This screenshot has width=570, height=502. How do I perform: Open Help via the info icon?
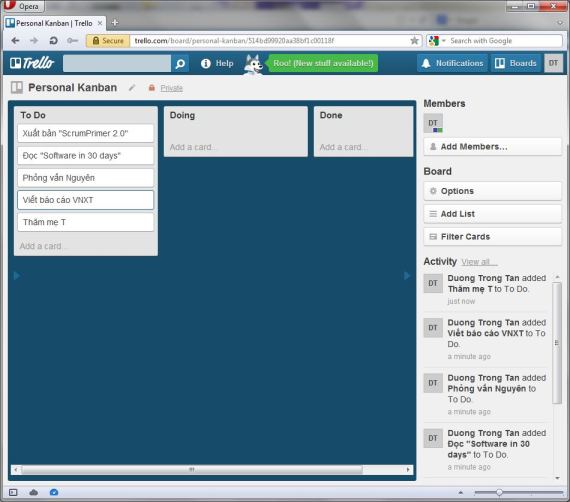(206, 64)
